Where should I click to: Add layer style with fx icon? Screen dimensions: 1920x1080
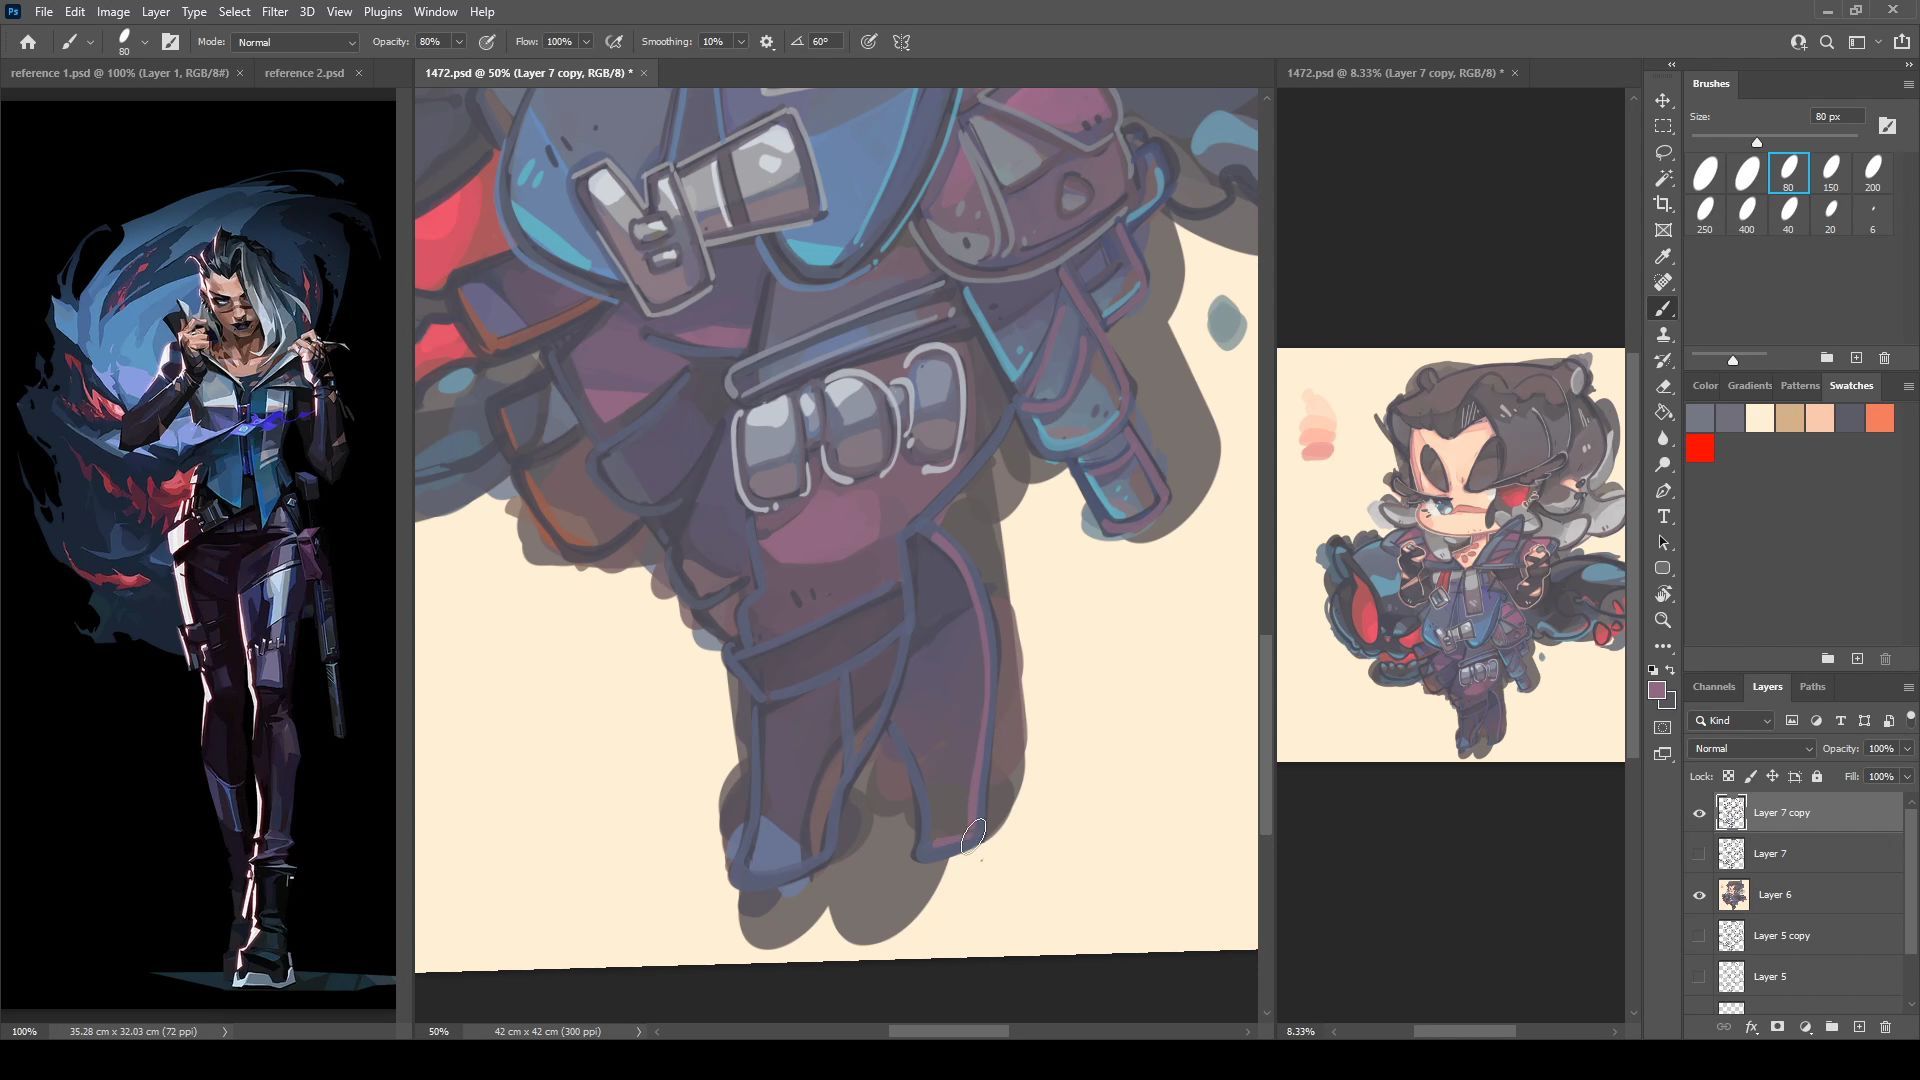pyautogui.click(x=1751, y=1027)
